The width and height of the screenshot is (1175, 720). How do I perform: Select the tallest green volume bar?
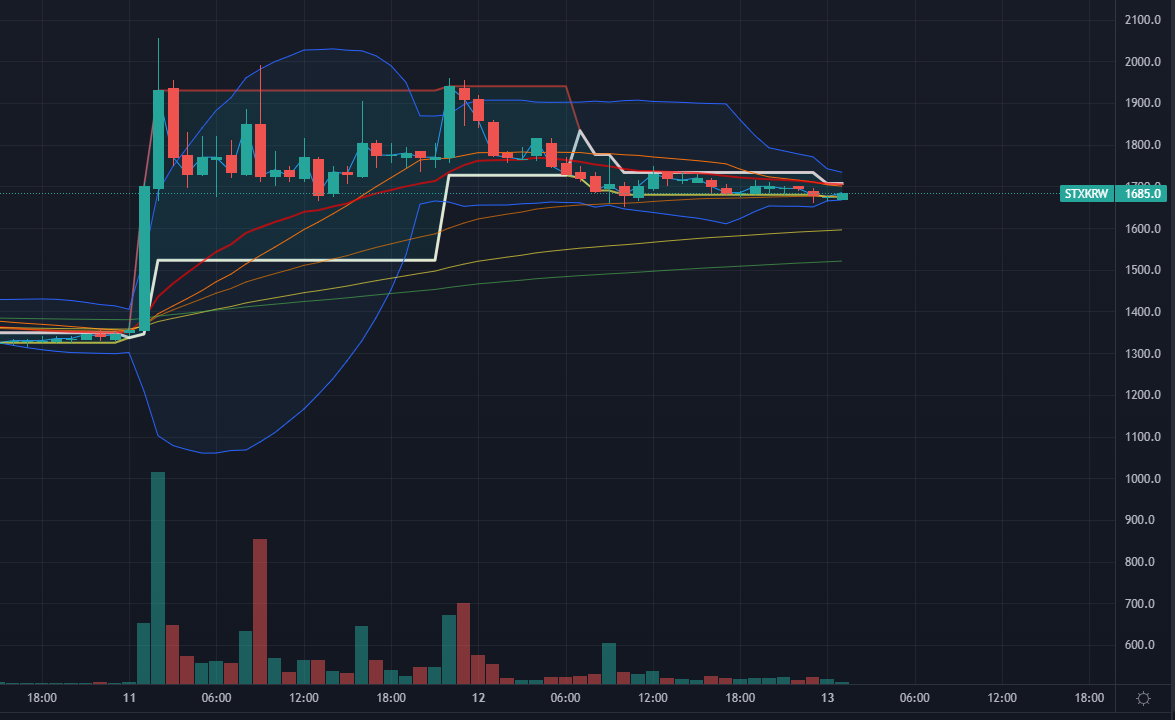[x=158, y=578]
